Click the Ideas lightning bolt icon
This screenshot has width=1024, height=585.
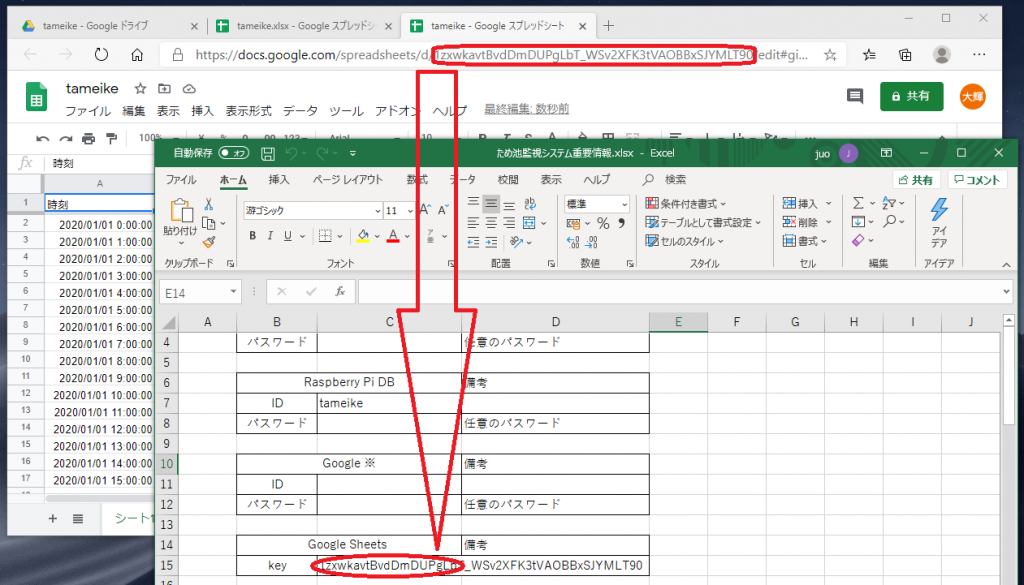(939, 210)
